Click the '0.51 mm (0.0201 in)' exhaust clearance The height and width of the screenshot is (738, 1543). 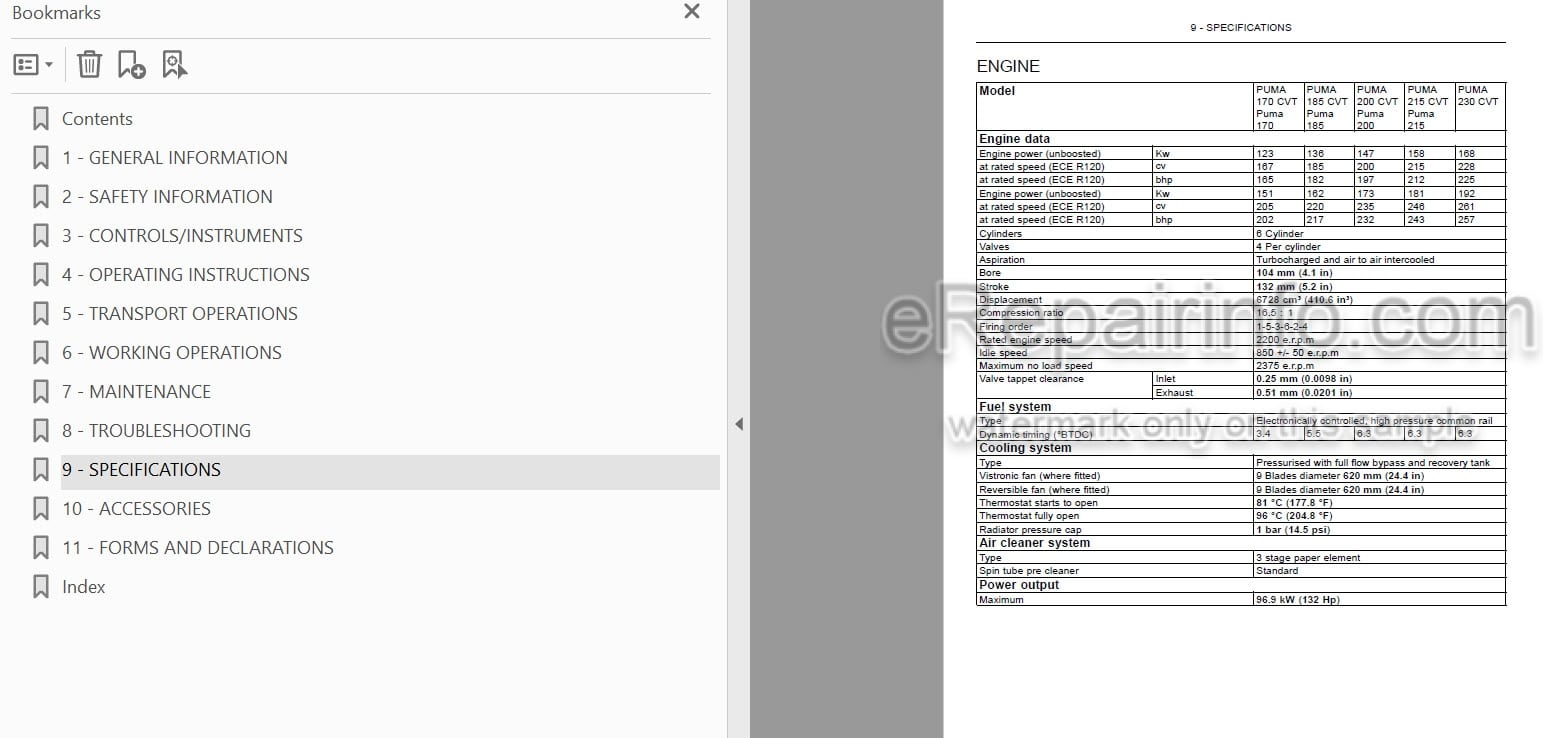click(1303, 393)
